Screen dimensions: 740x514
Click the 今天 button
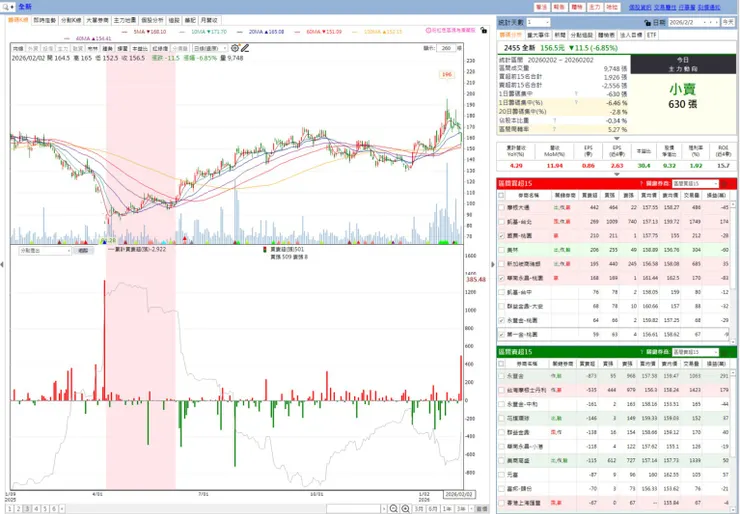point(728,22)
